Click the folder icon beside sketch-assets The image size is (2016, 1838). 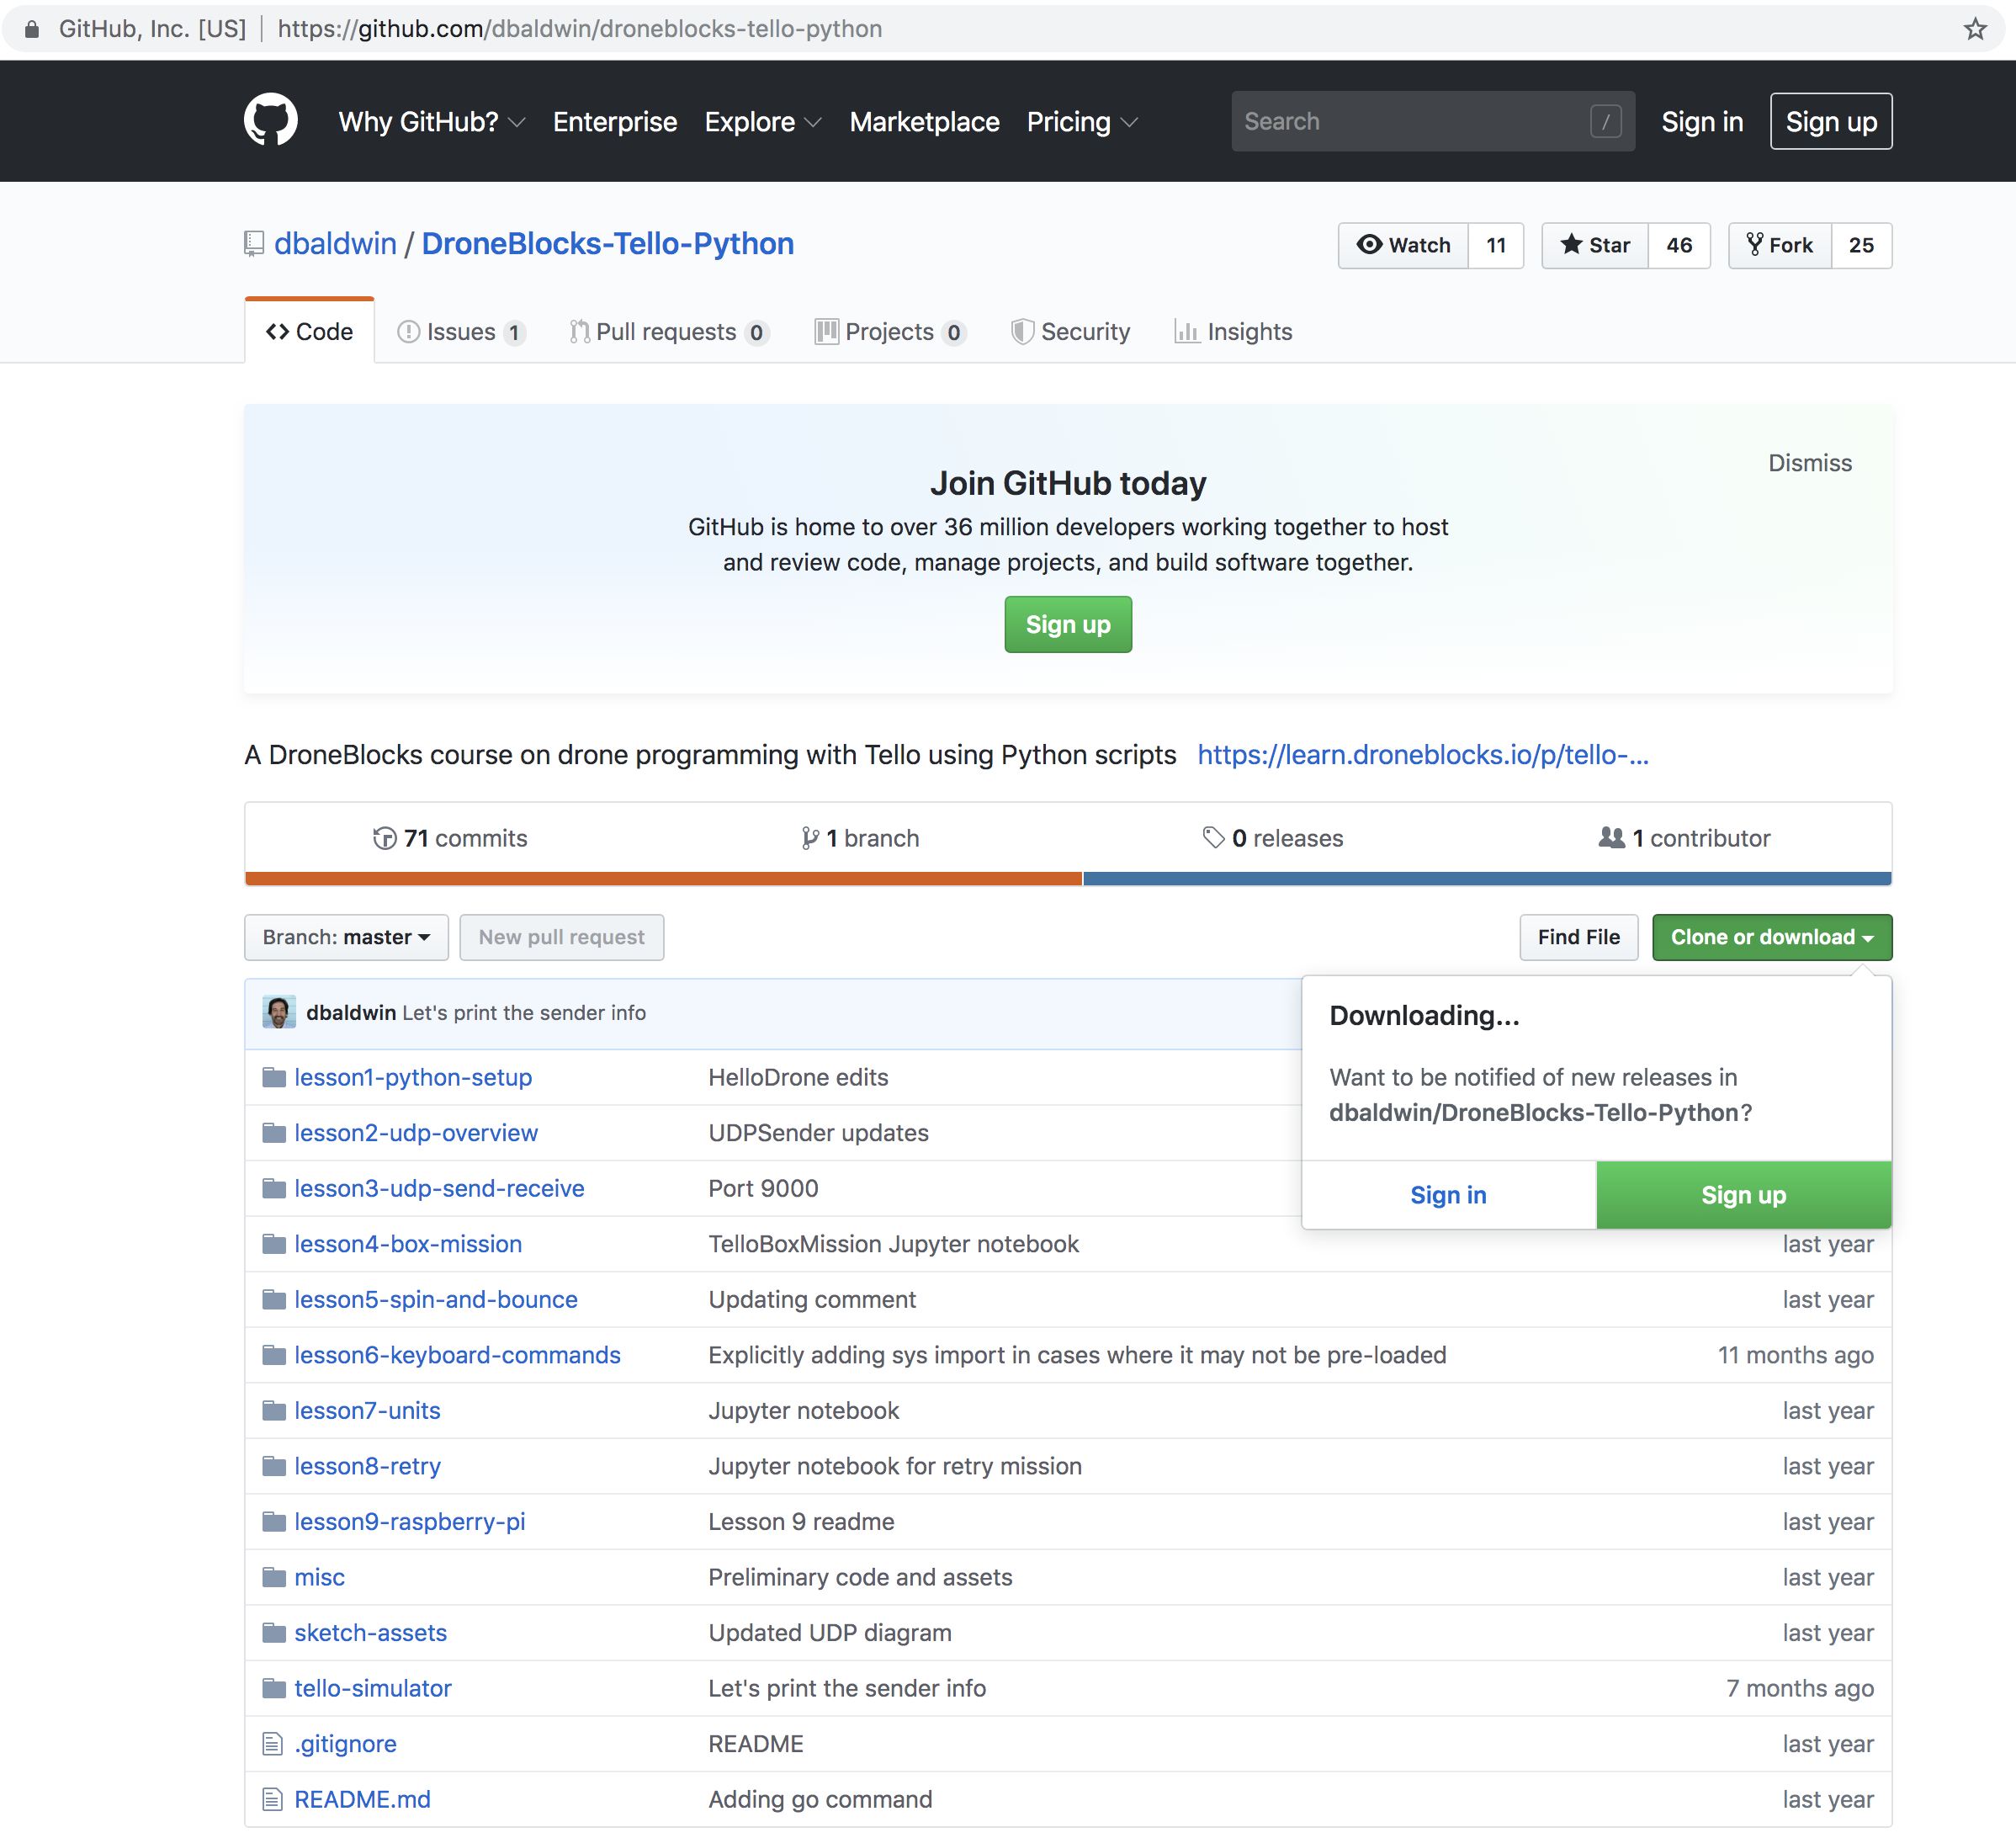(274, 1632)
